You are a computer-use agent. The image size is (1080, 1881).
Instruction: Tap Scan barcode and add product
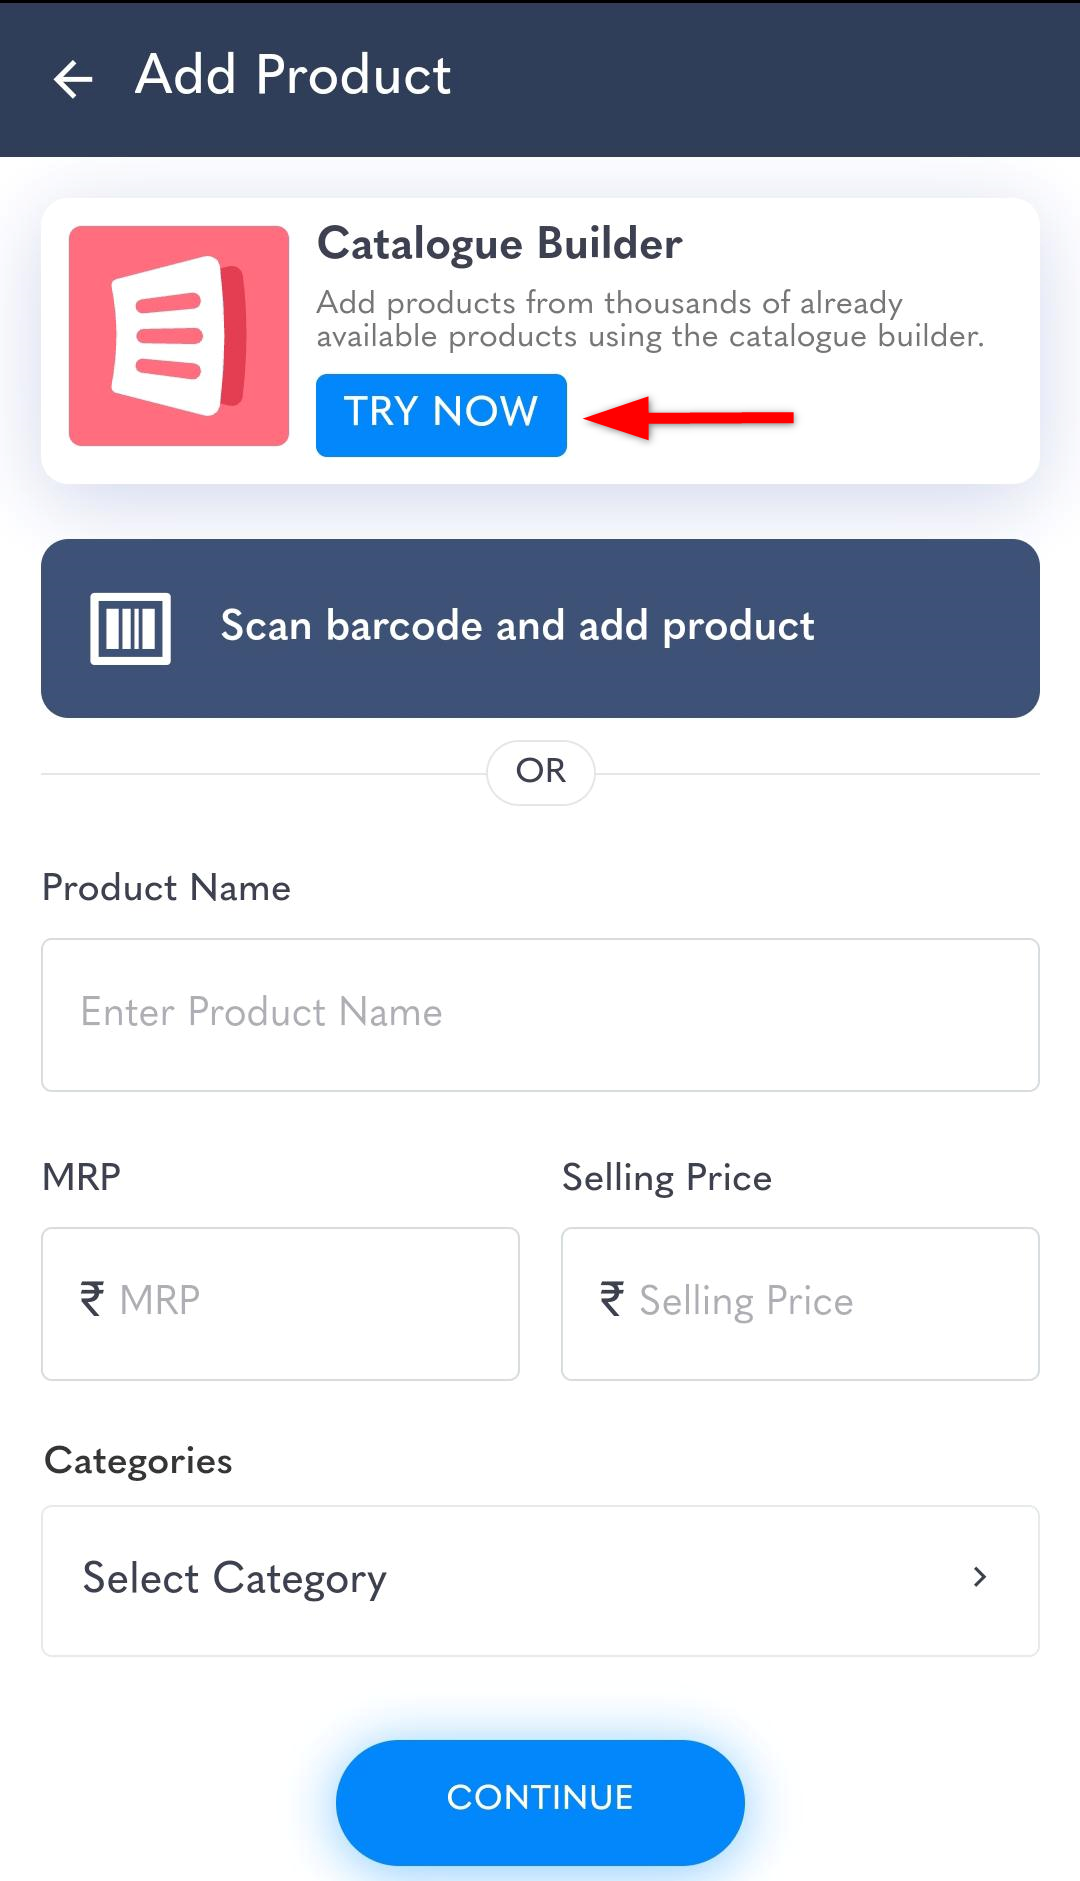coord(540,628)
